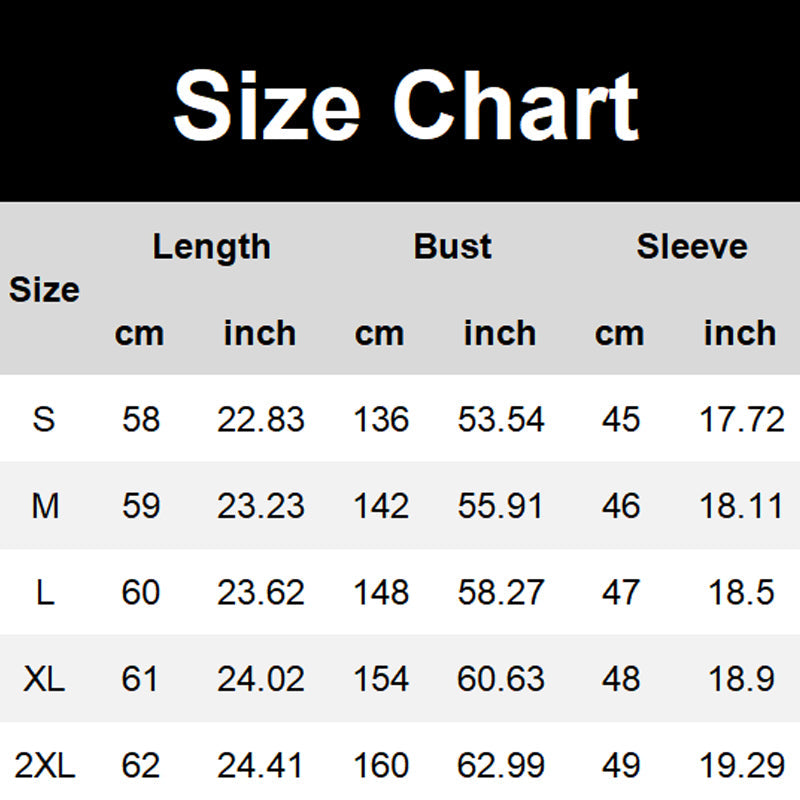800x800 pixels.
Task: Select the L size row label
Action: (44, 593)
